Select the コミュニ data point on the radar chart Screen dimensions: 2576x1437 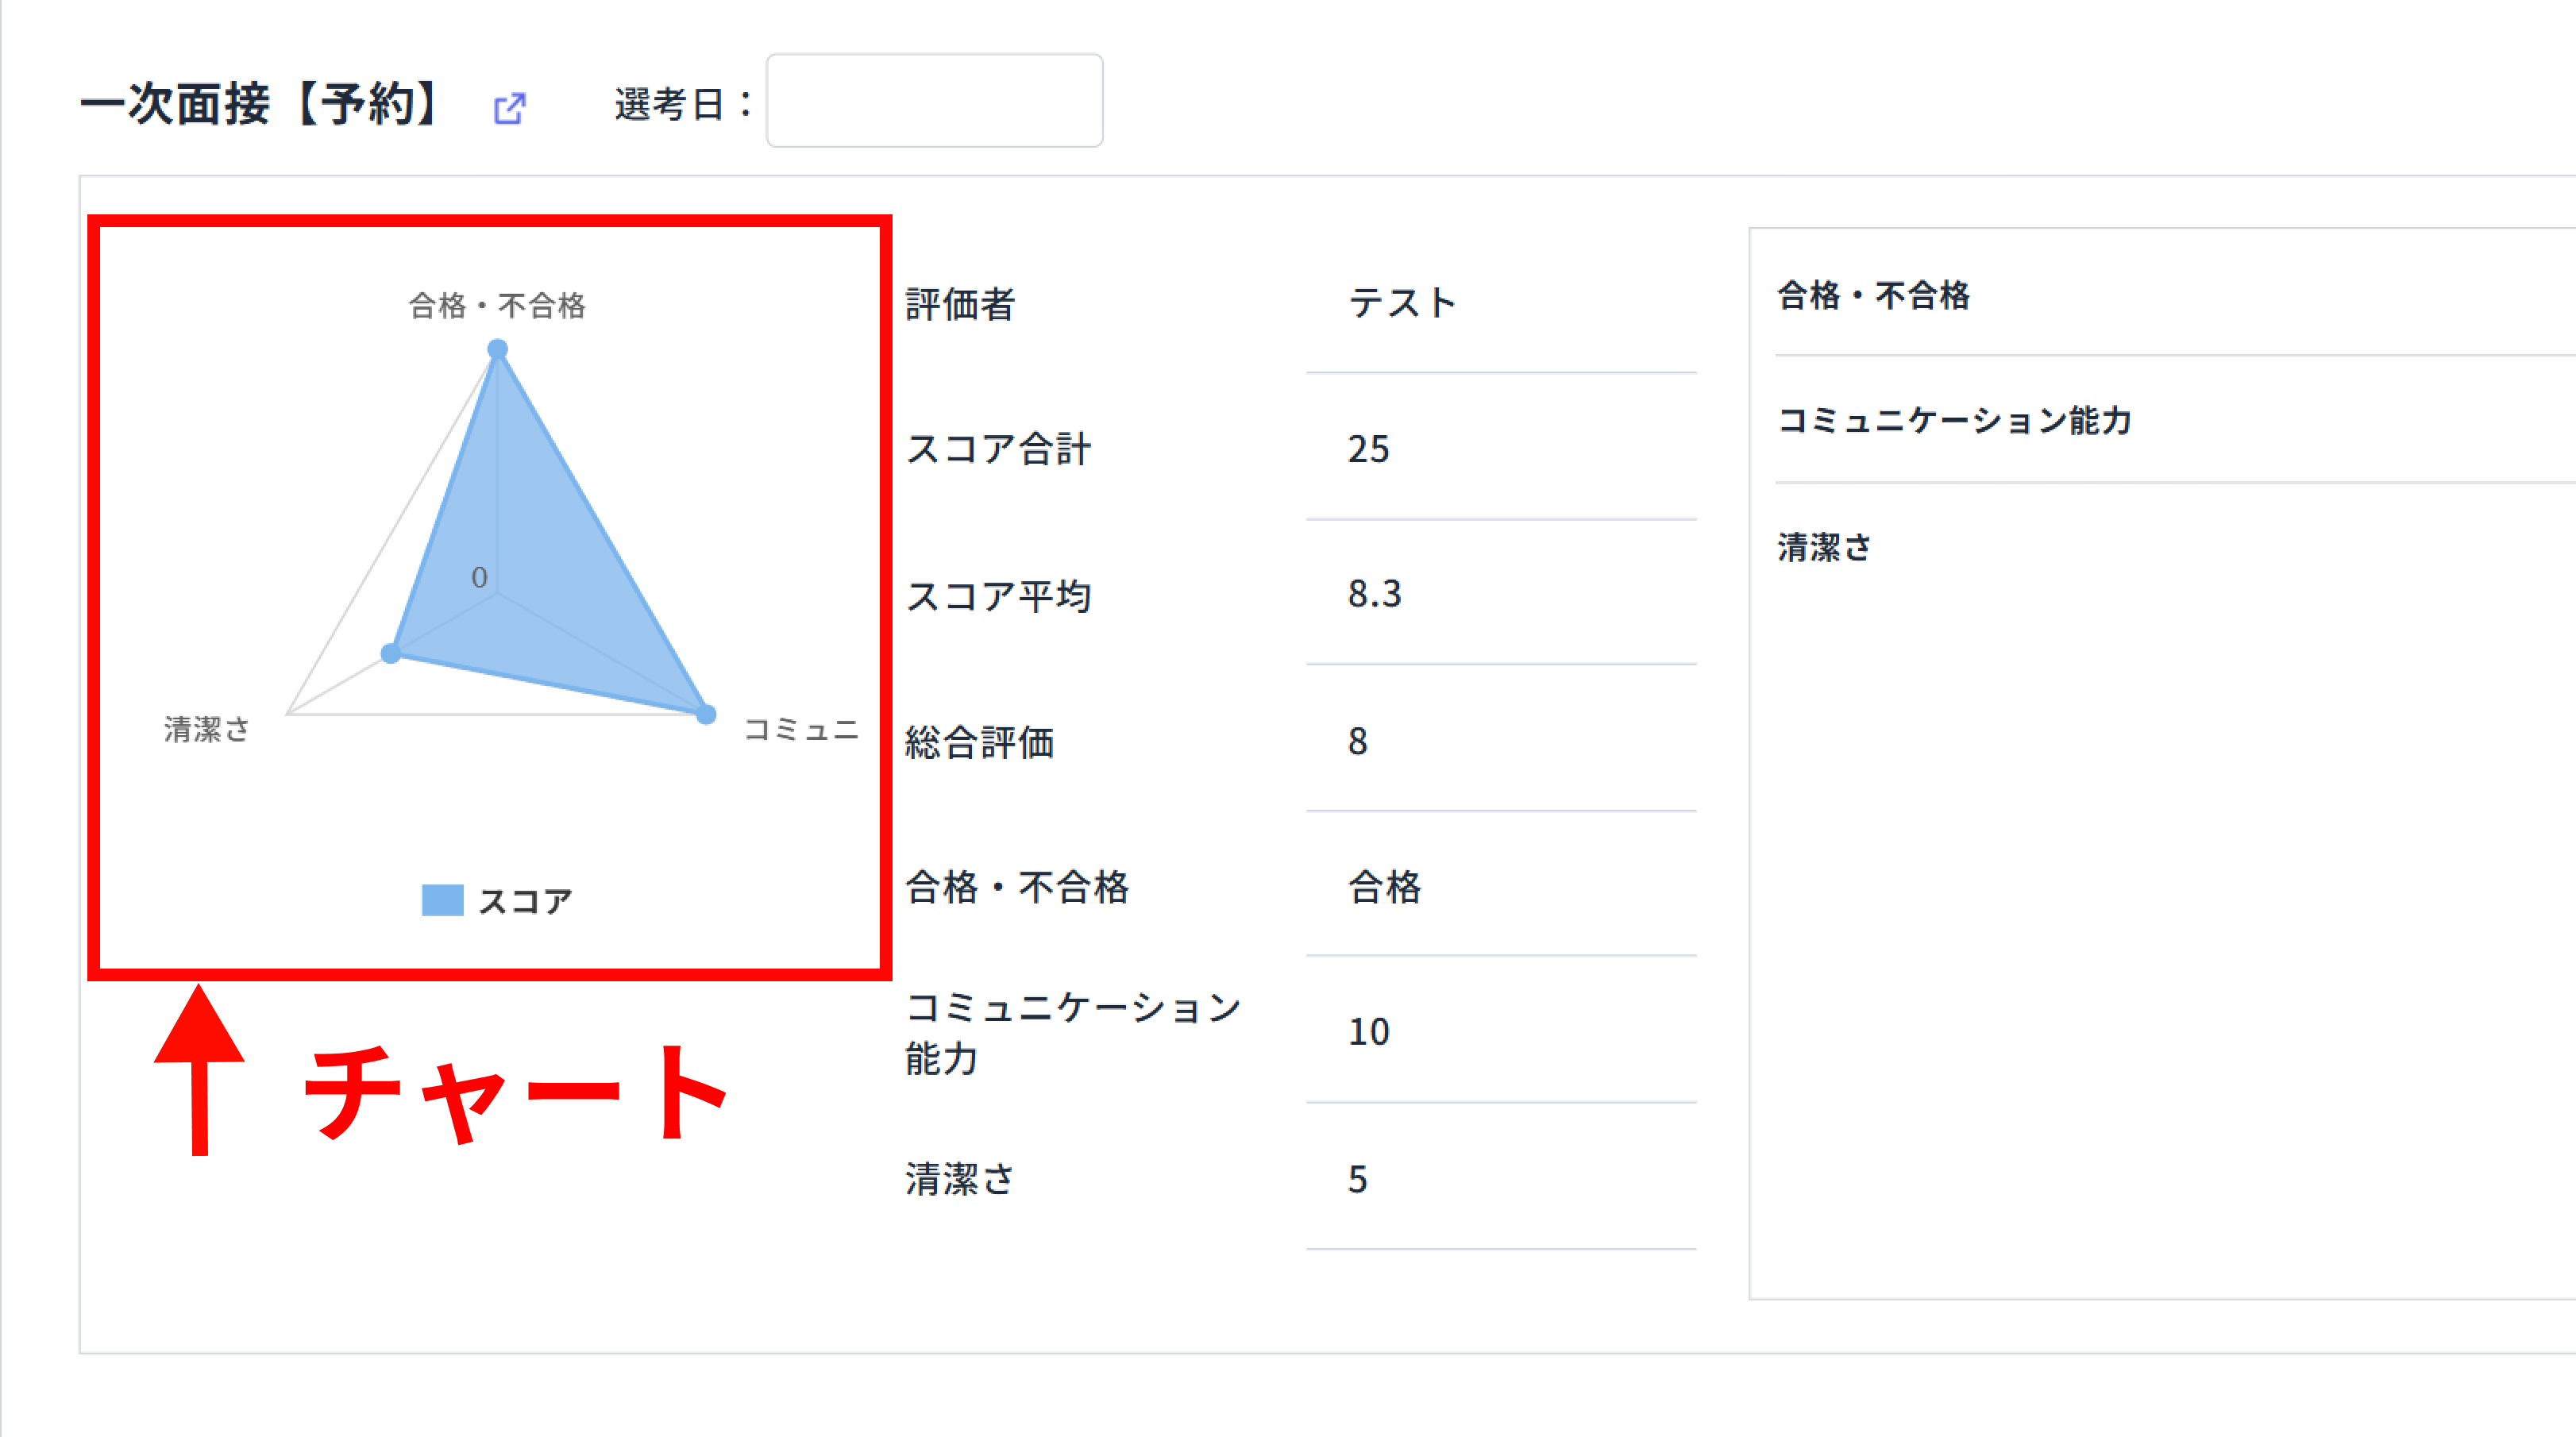click(707, 713)
